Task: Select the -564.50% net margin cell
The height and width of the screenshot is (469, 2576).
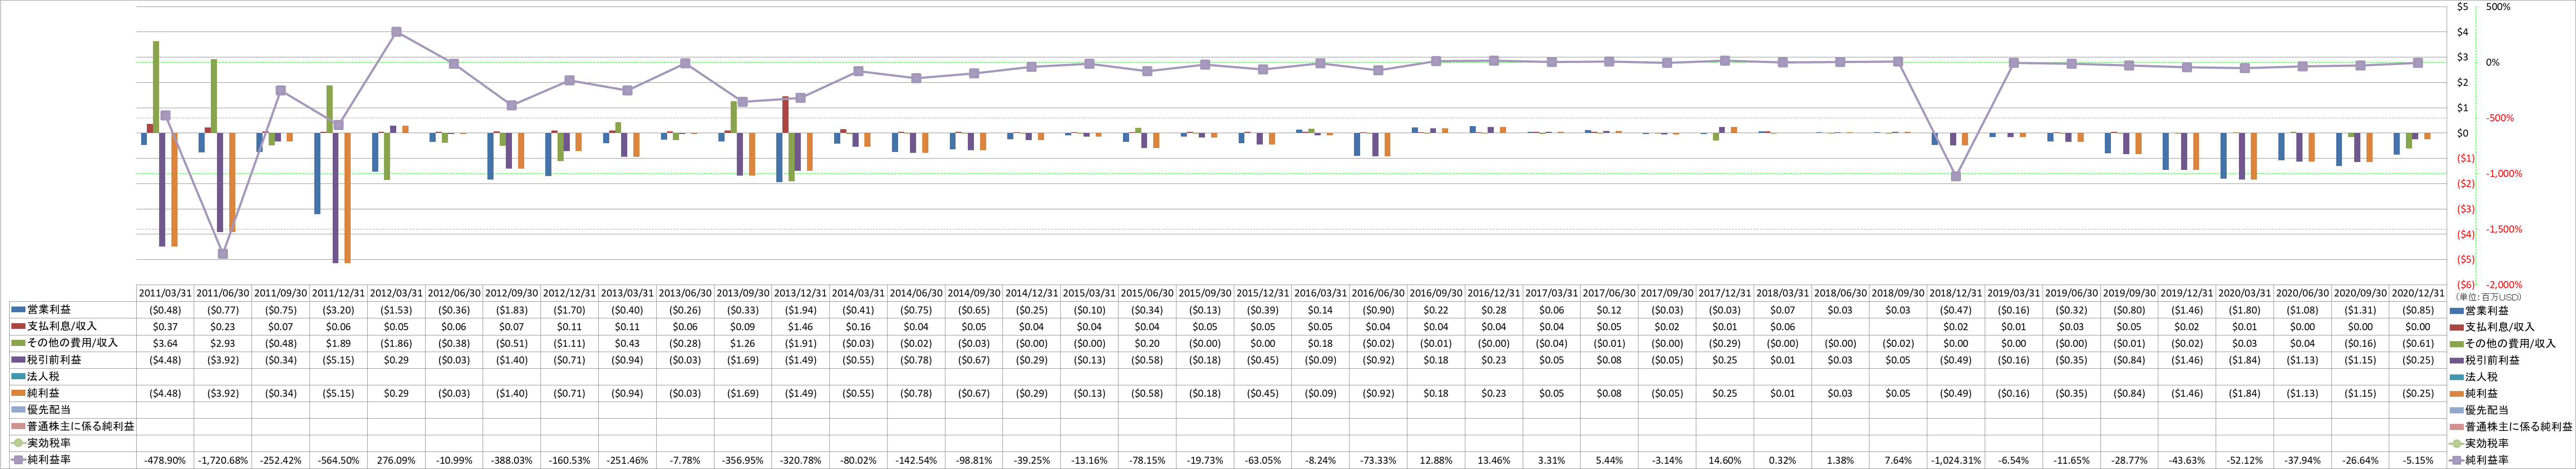Action: 338,461
